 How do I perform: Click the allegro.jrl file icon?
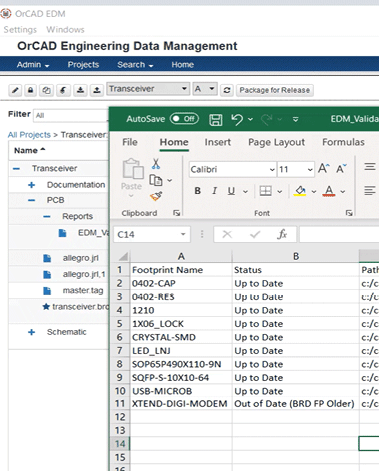point(47,258)
